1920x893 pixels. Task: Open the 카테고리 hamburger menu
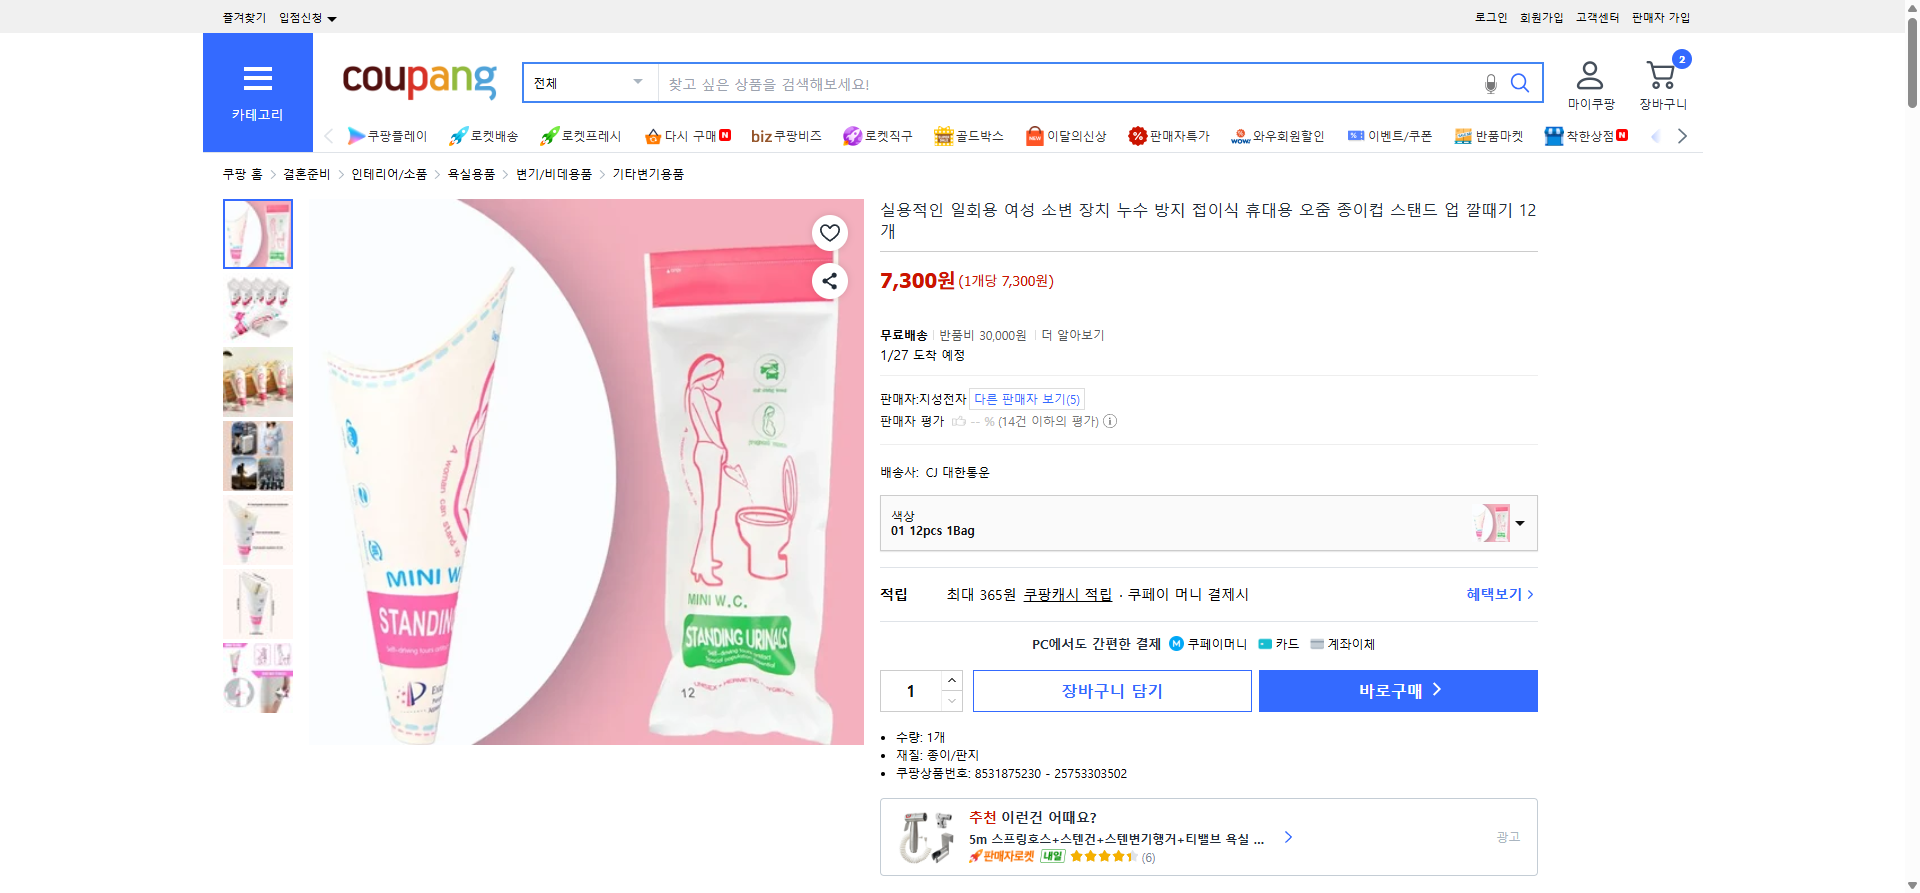[257, 80]
